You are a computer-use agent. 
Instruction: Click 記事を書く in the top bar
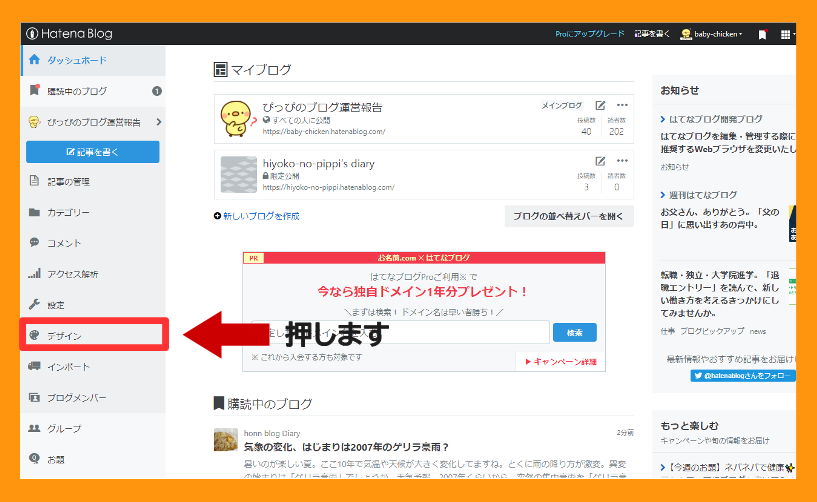(x=652, y=34)
